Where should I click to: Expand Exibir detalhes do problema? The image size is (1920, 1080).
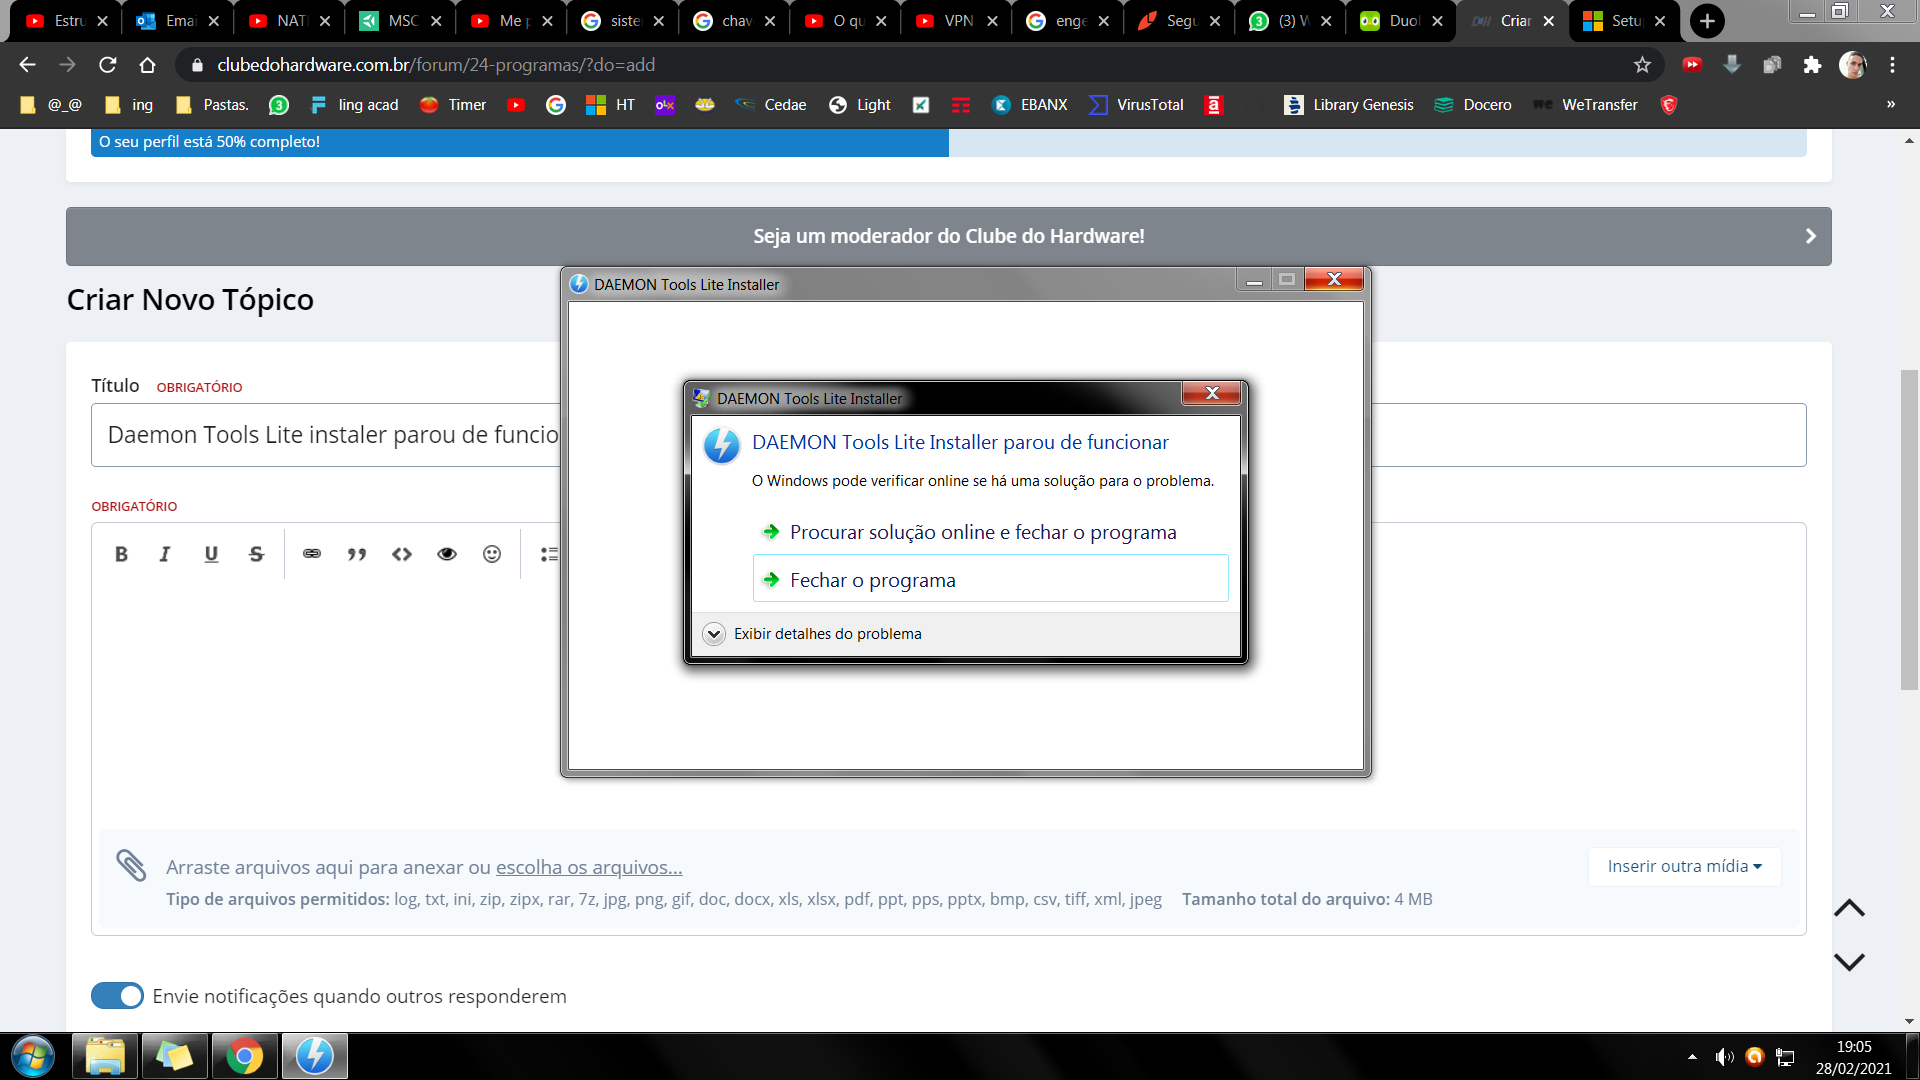[x=812, y=634]
